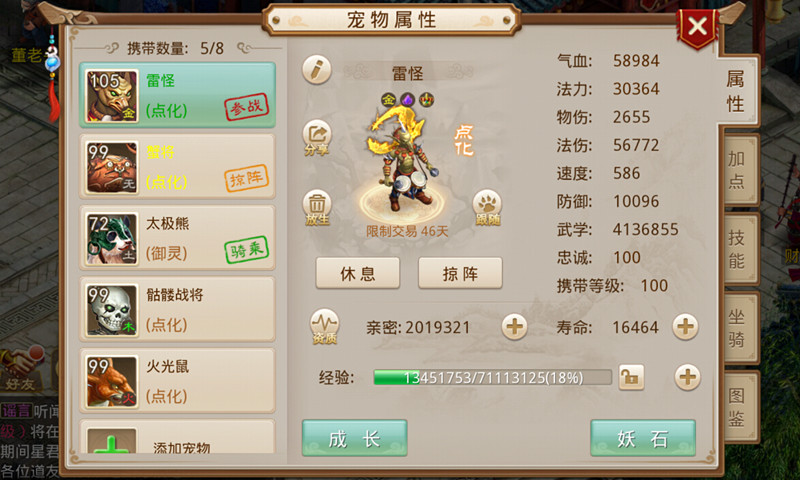Click the green 成长 button

point(355,438)
